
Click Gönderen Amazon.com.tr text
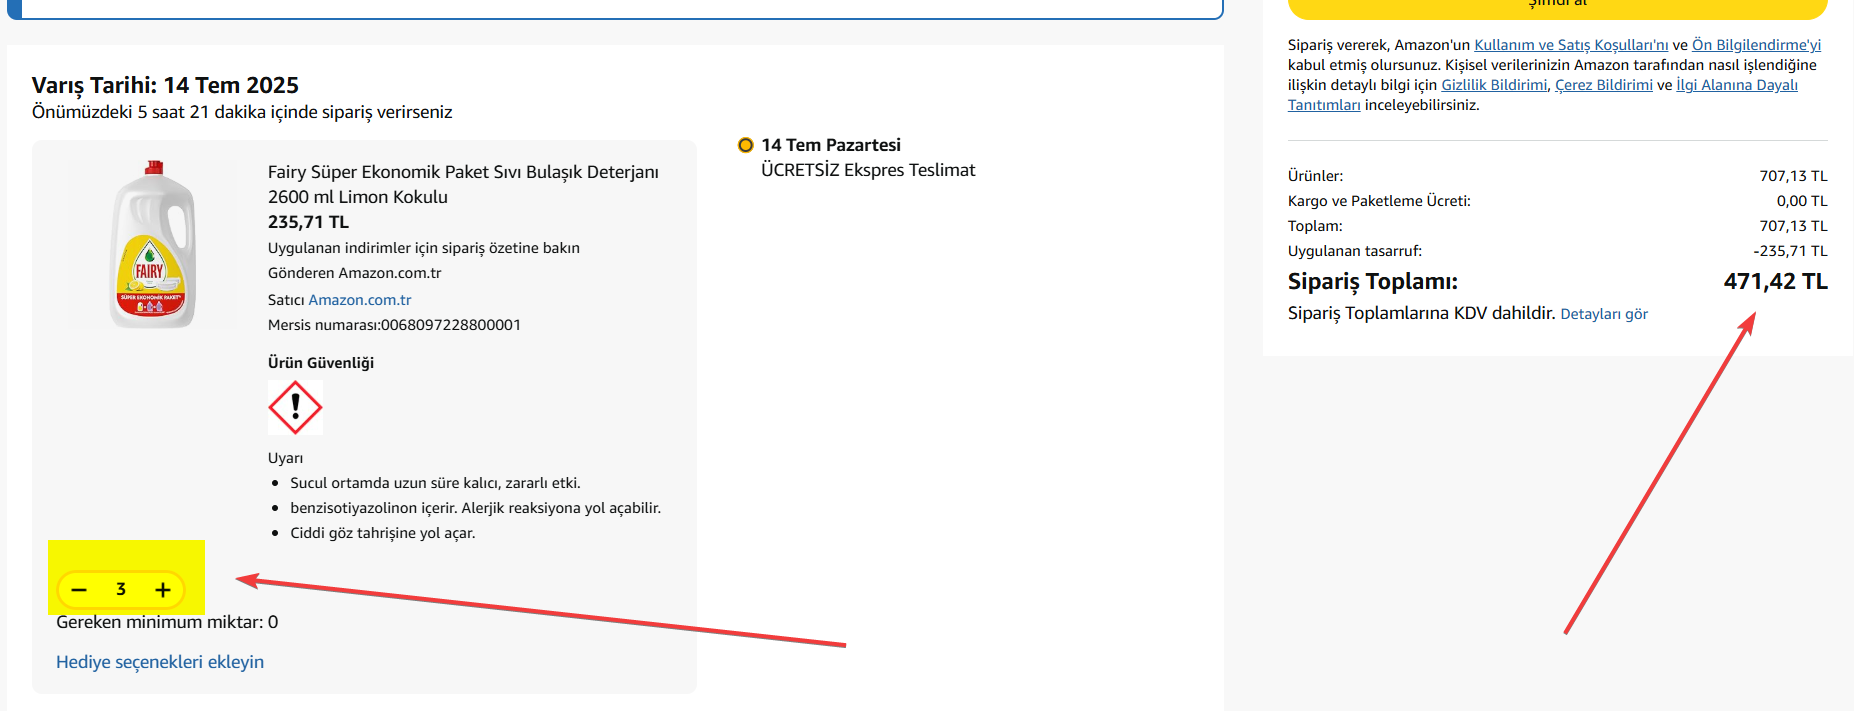coord(354,273)
